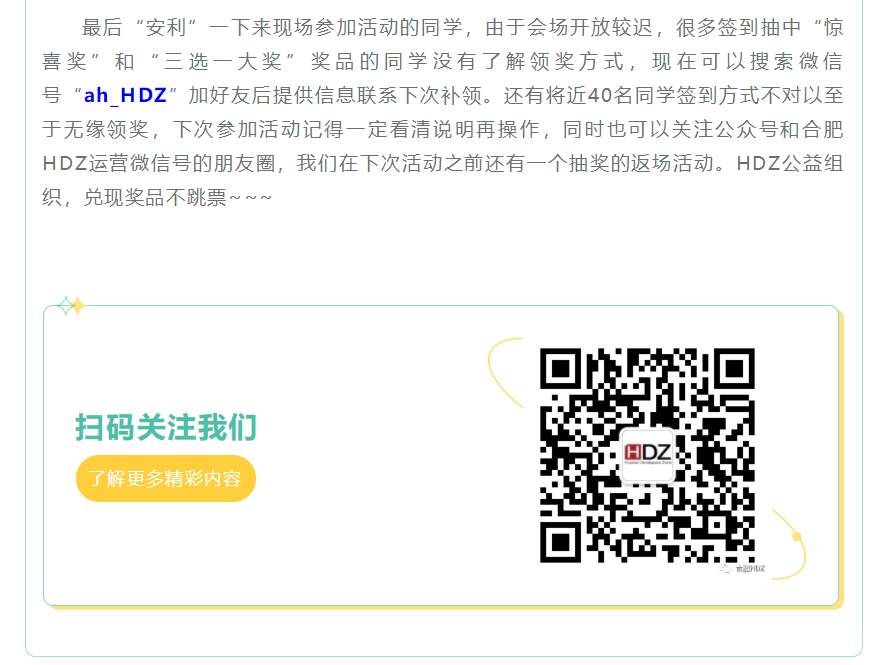The image size is (887, 665).
Task: Click the phrase 兑现奖品不跳票 in last line
Action: click(155, 197)
